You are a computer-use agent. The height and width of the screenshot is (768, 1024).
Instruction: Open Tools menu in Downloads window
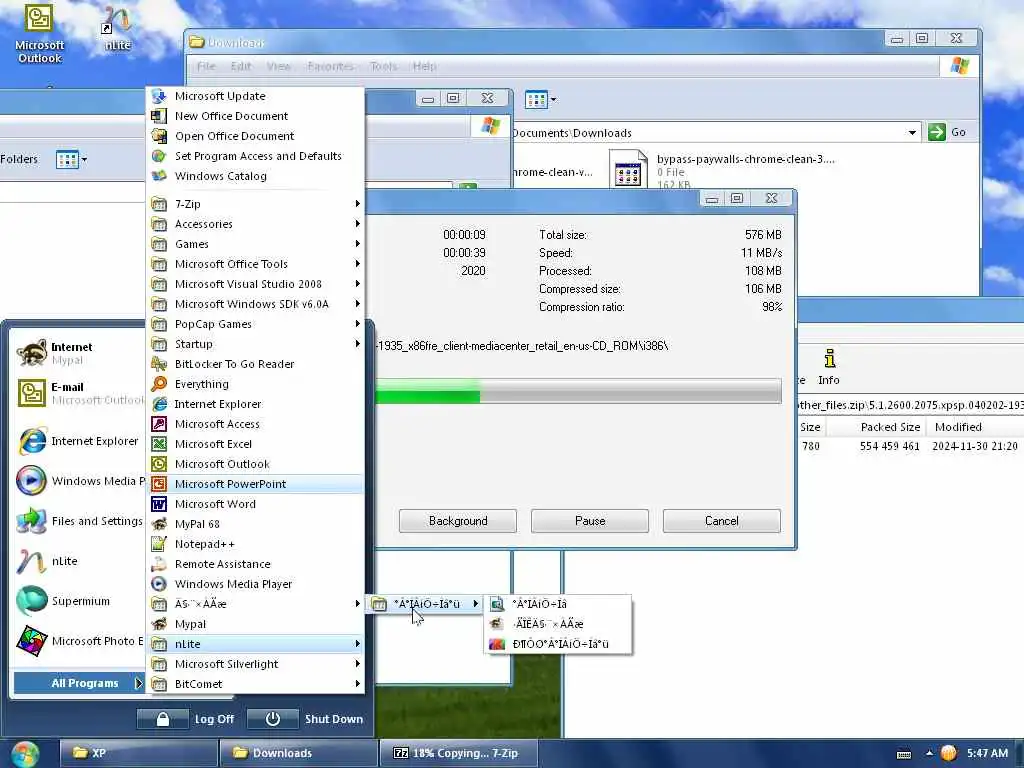(x=383, y=66)
